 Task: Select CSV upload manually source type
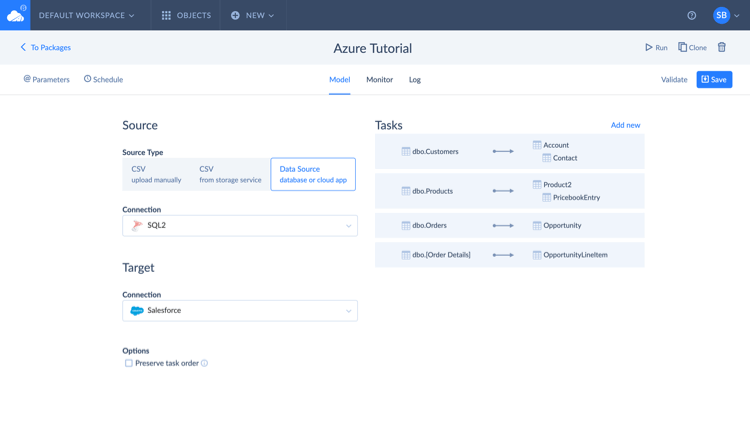(x=156, y=174)
